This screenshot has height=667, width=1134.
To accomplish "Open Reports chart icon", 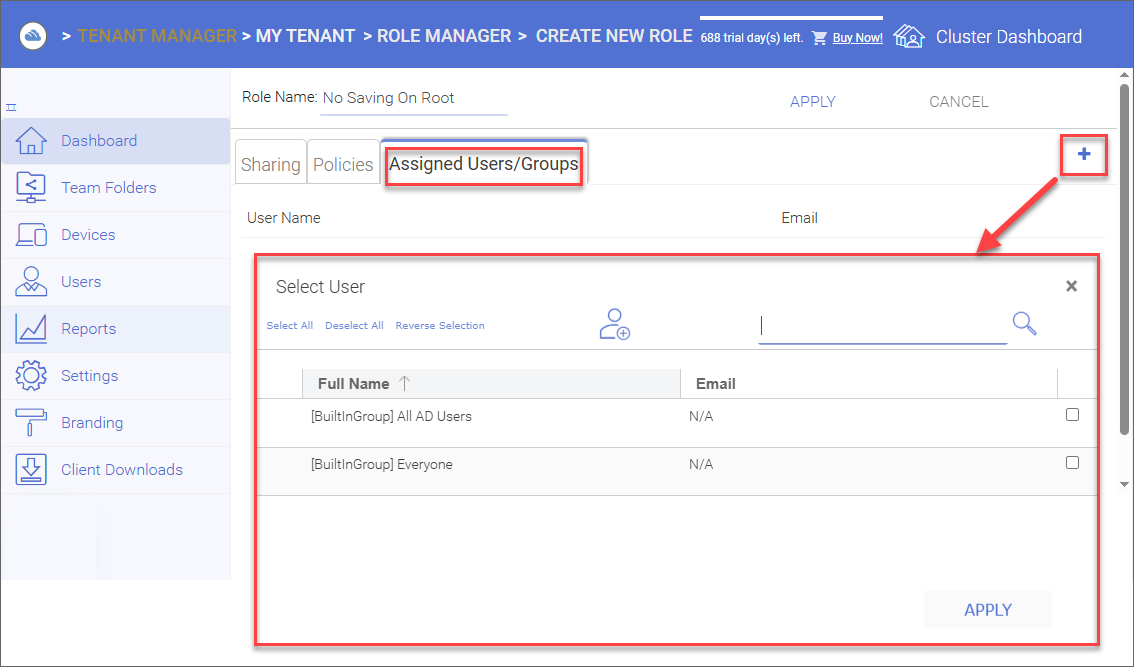I will (x=31, y=328).
